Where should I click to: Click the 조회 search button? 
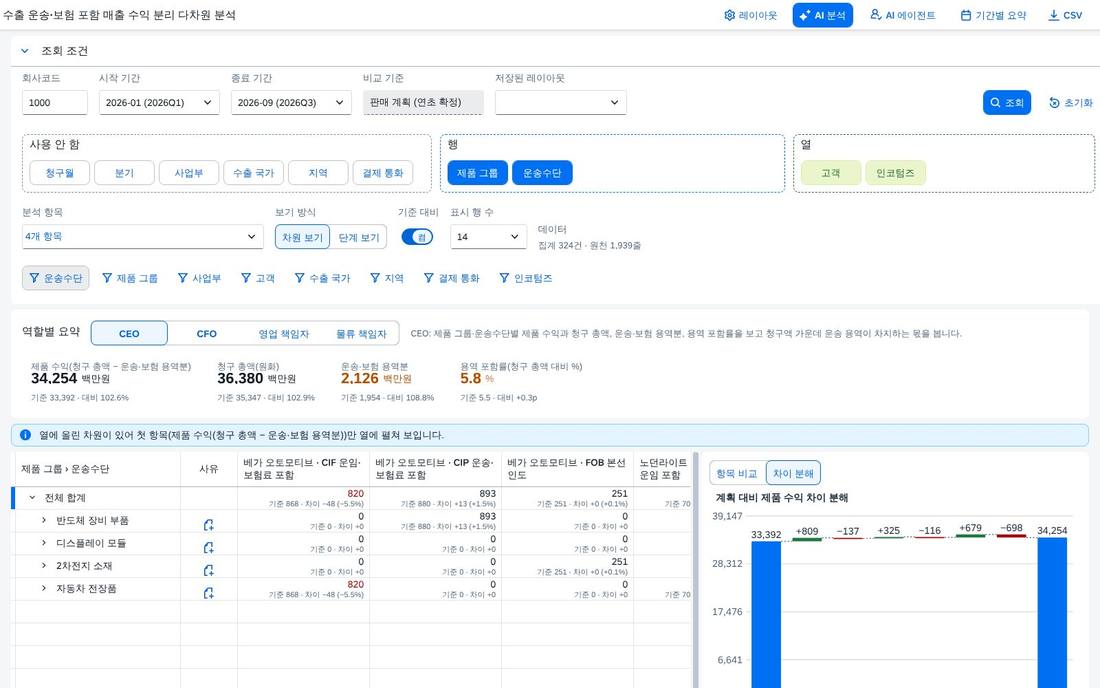point(1007,102)
